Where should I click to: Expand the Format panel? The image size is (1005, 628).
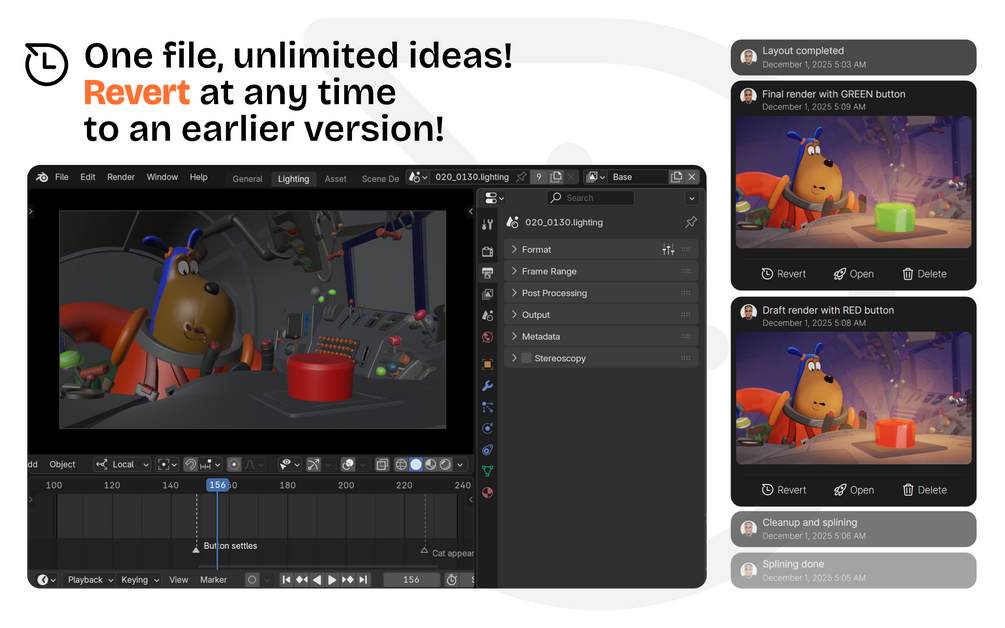pyautogui.click(x=601, y=249)
